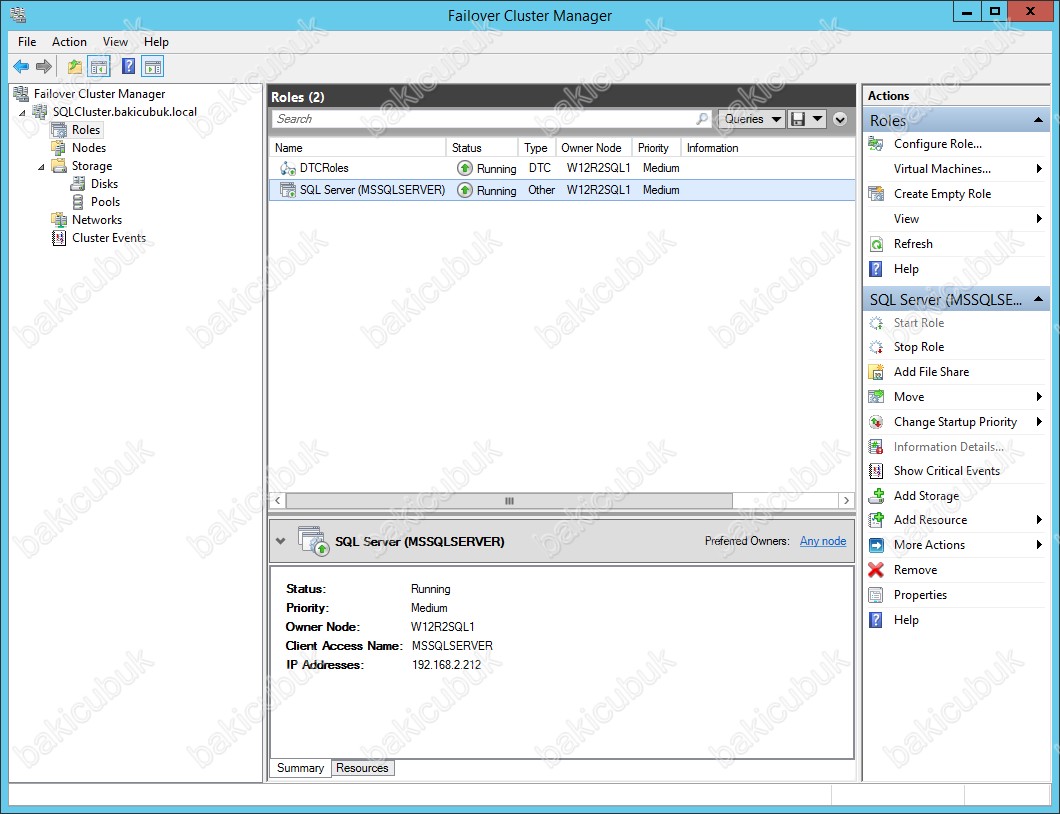Sort roles by the Status column header

coord(482,148)
